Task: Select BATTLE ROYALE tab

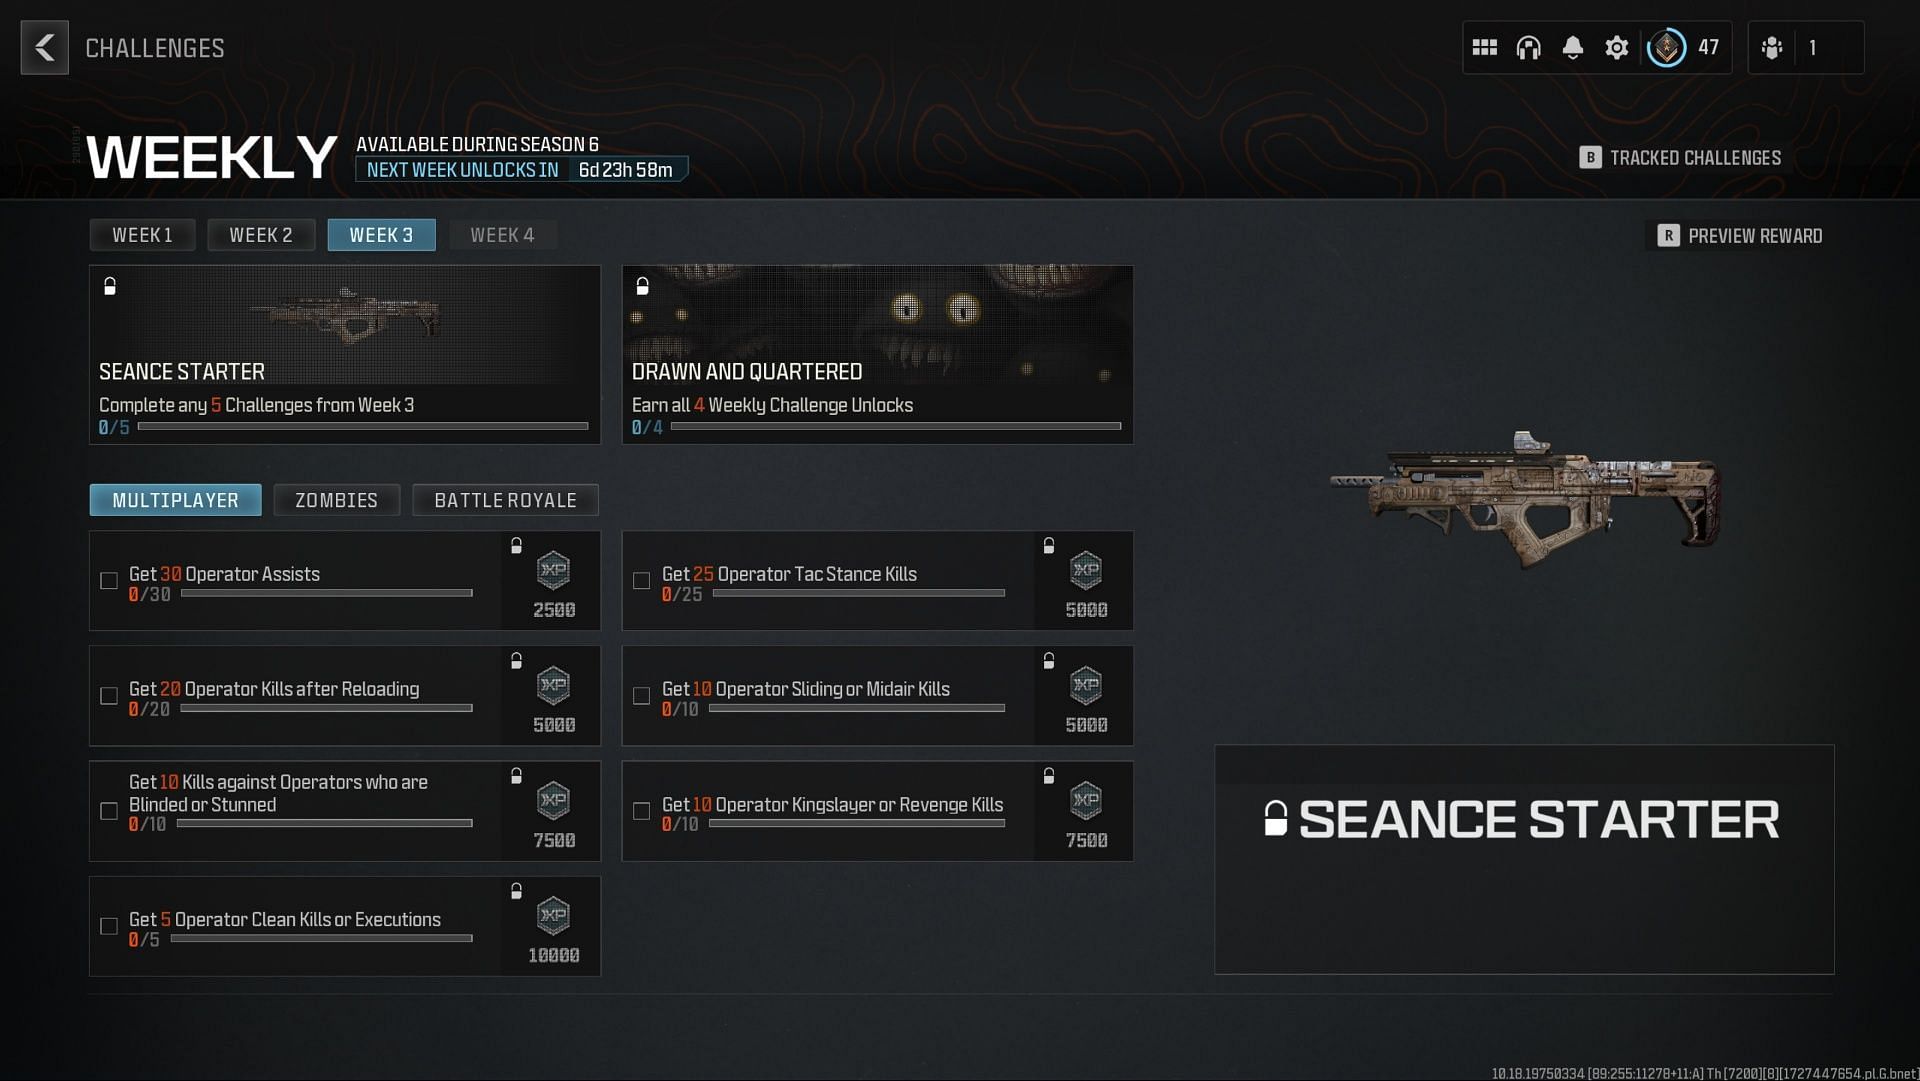Action: [x=505, y=500]
